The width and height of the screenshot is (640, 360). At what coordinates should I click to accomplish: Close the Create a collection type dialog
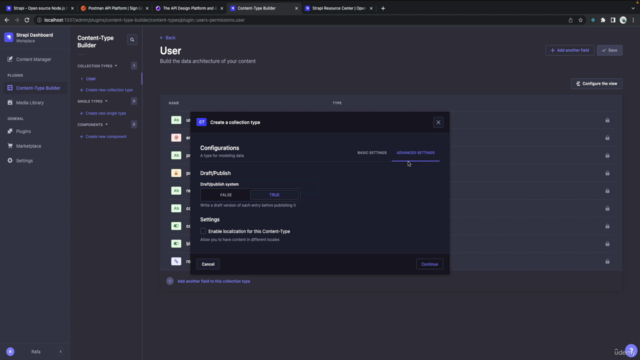pyautogui.click(x=438, y=122)
